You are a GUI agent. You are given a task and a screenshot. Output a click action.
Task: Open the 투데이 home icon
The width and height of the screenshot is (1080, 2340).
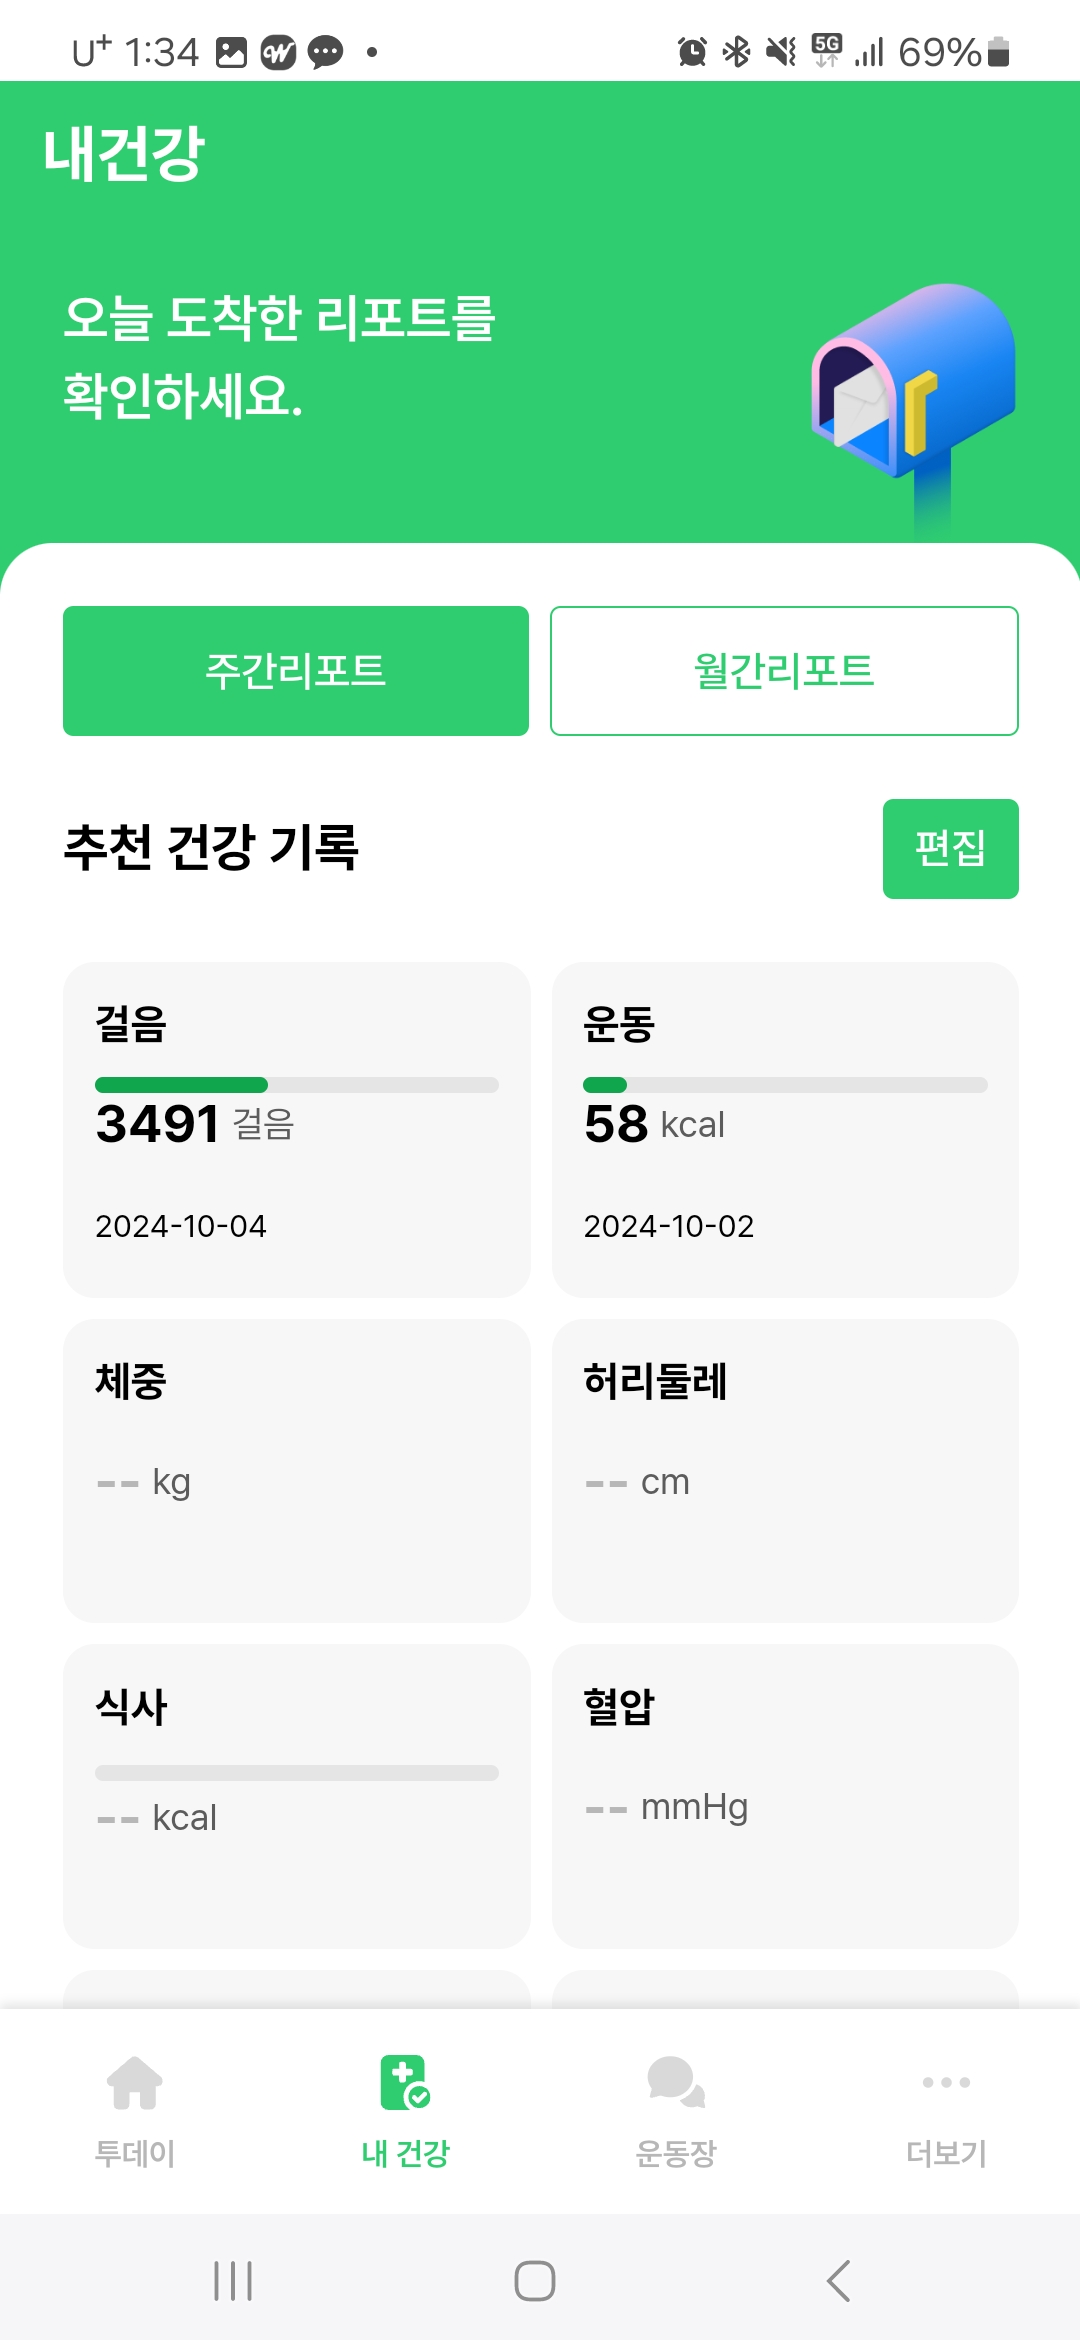[135, 2083]
